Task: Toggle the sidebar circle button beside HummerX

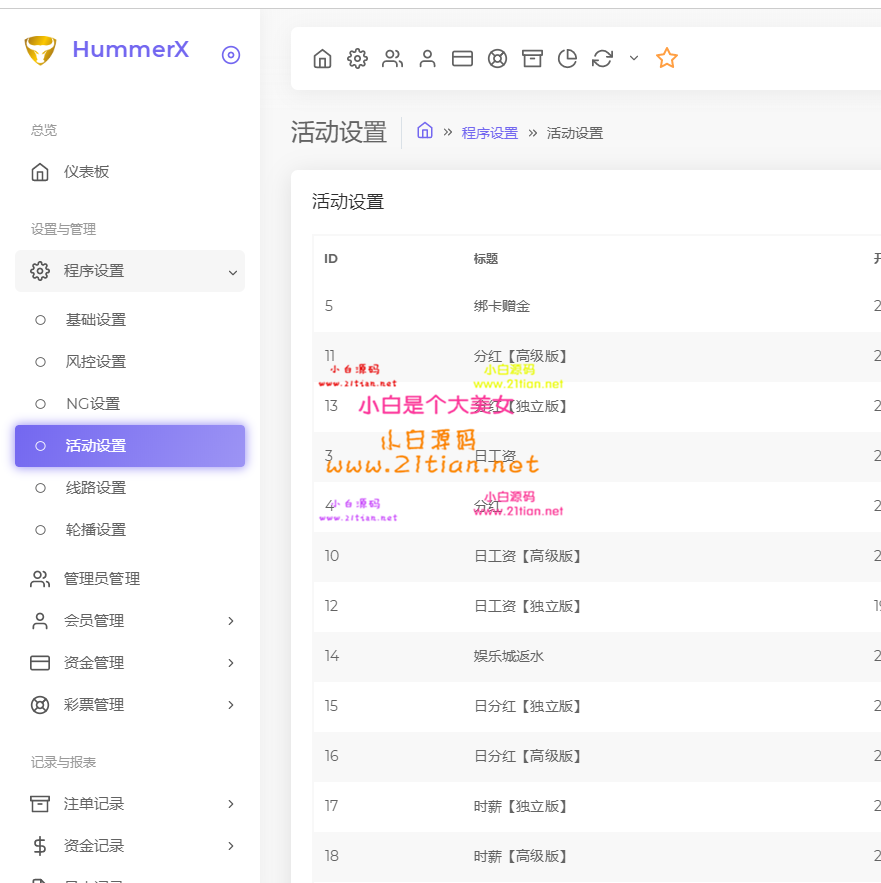Action: [231, 55]
